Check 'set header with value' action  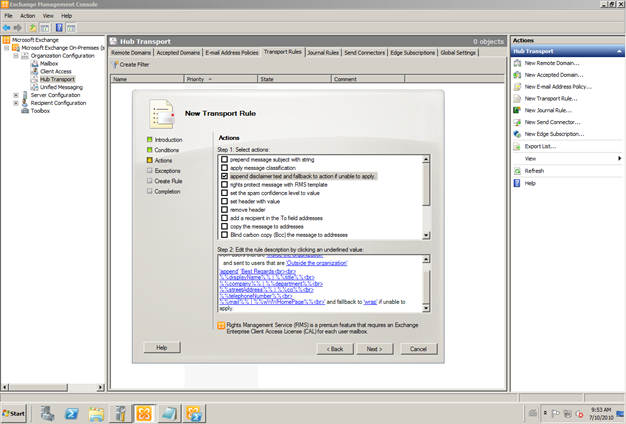point(224,201)
